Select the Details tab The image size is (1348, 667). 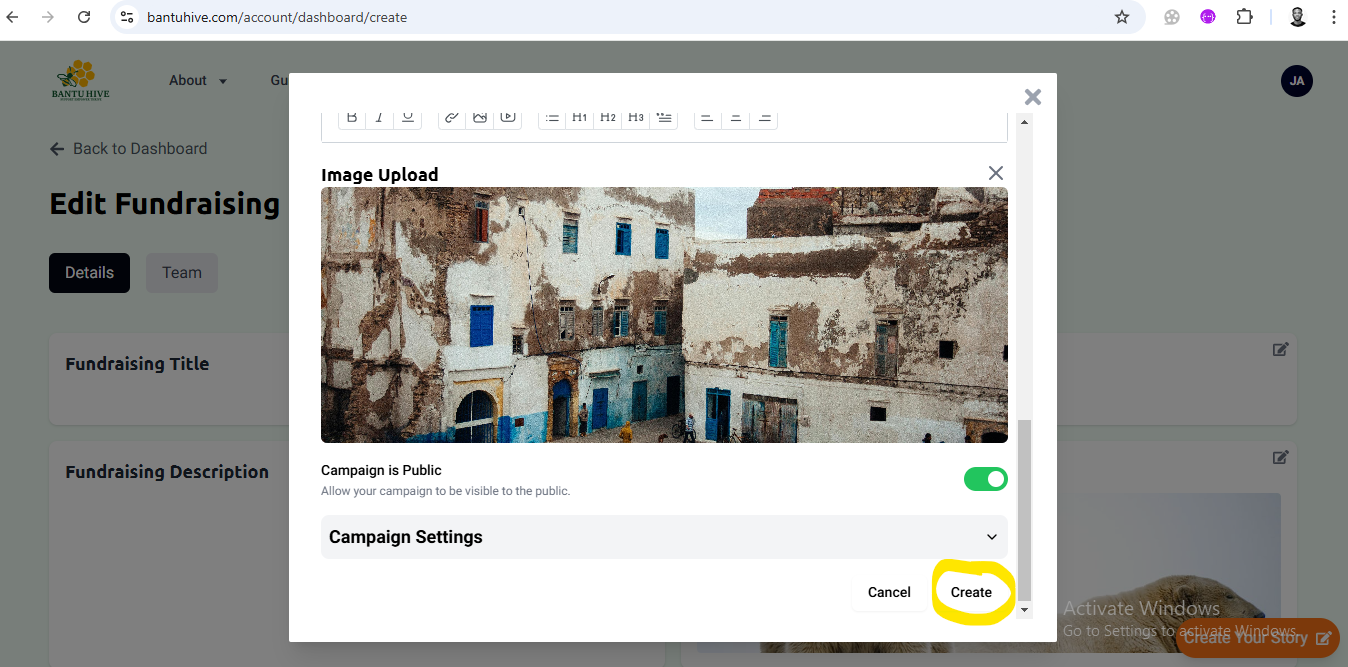point(89,273)
